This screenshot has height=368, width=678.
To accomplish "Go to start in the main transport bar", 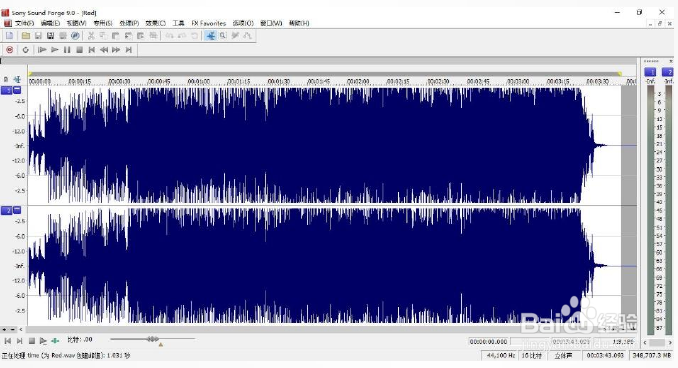I will click(x=92, y=50).
